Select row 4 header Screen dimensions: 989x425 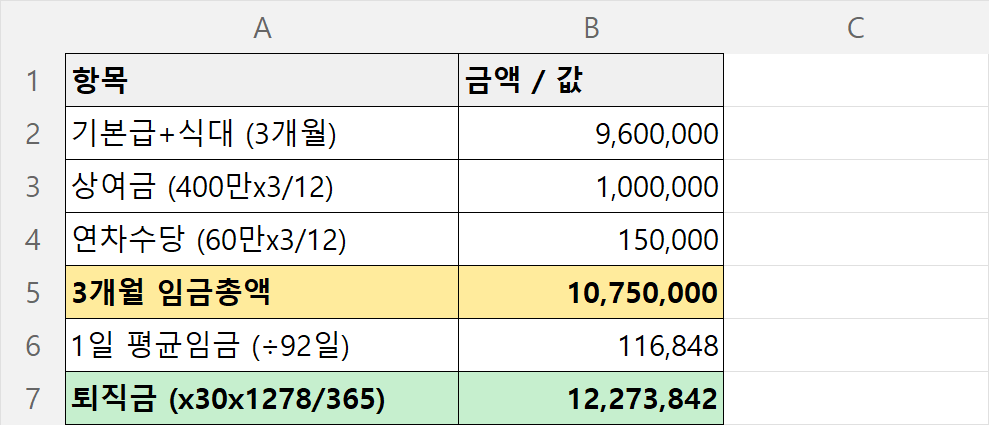coord(33,239)
